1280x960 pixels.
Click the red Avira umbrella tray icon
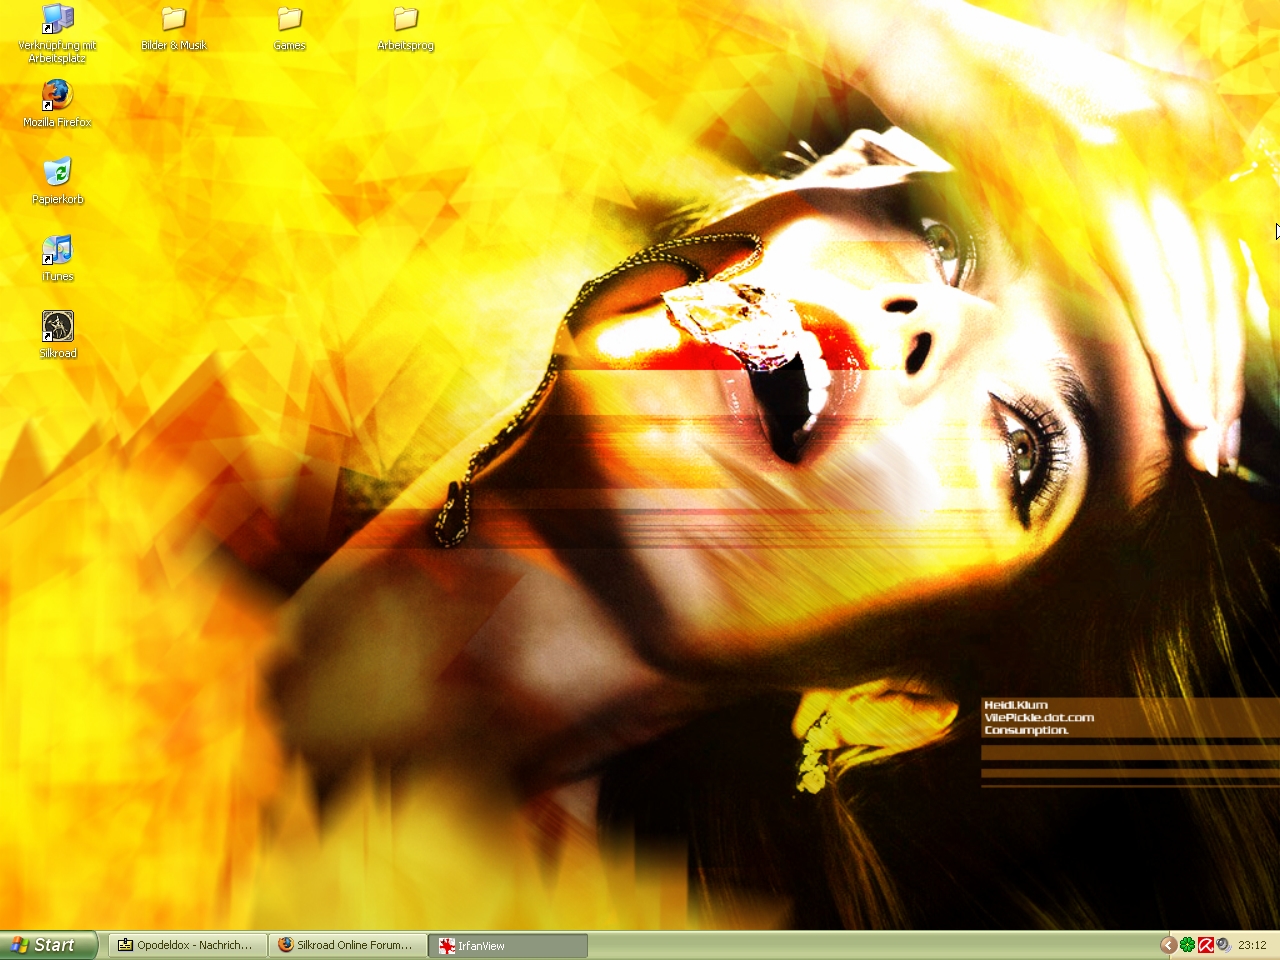[1206, 945]
